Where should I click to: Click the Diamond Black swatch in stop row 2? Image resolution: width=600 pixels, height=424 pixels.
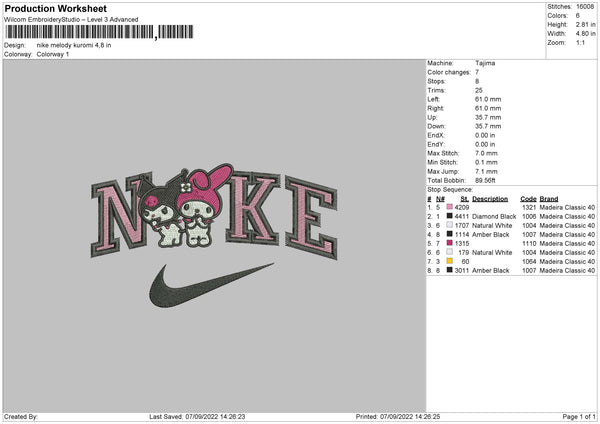[x=450, y=216]
